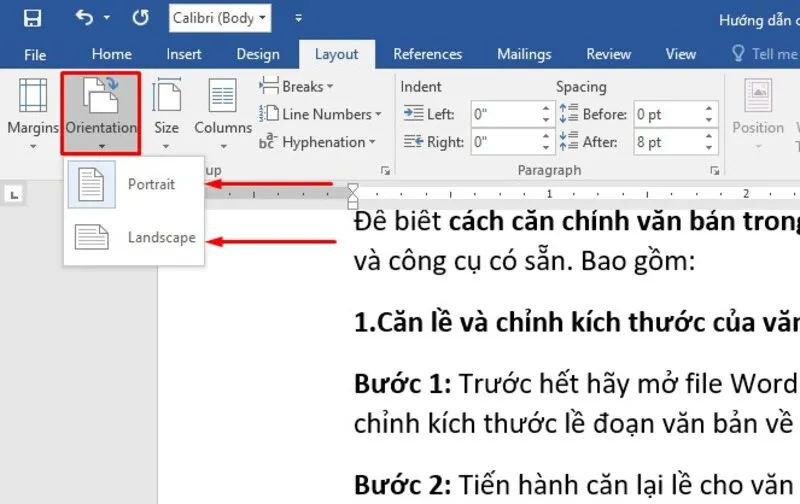
Task: Open Paragraph dialog launcher
Action: [x=714, y=171]
